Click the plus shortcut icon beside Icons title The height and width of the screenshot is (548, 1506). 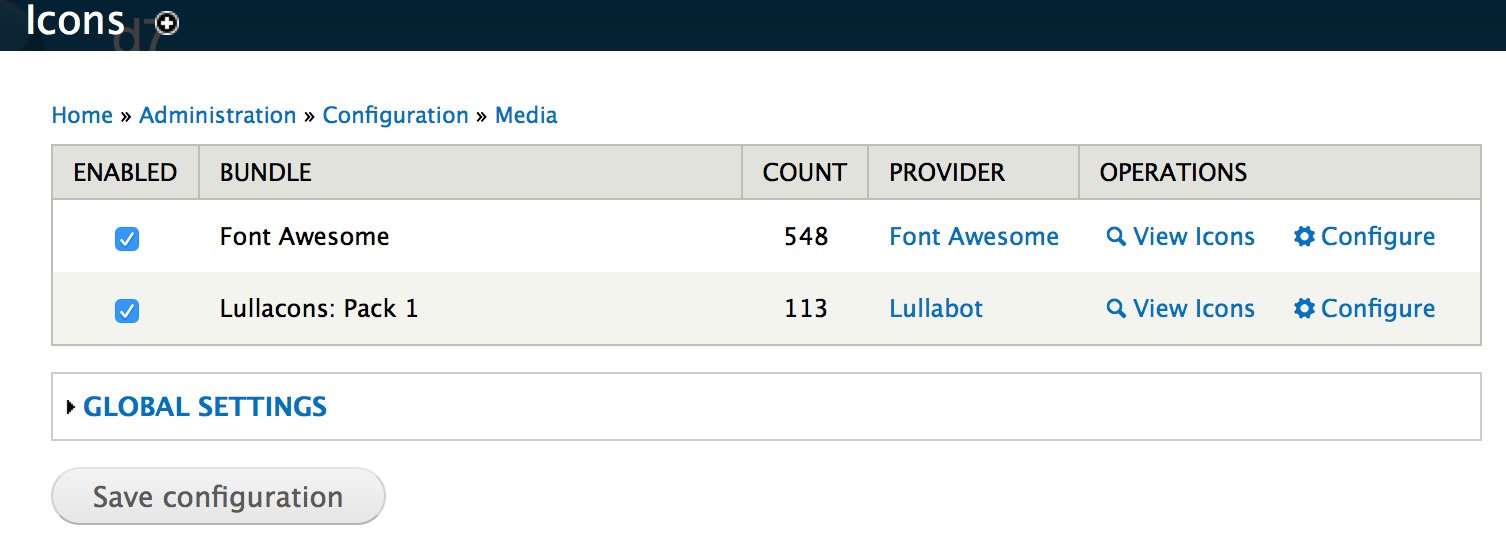(168, 23)
